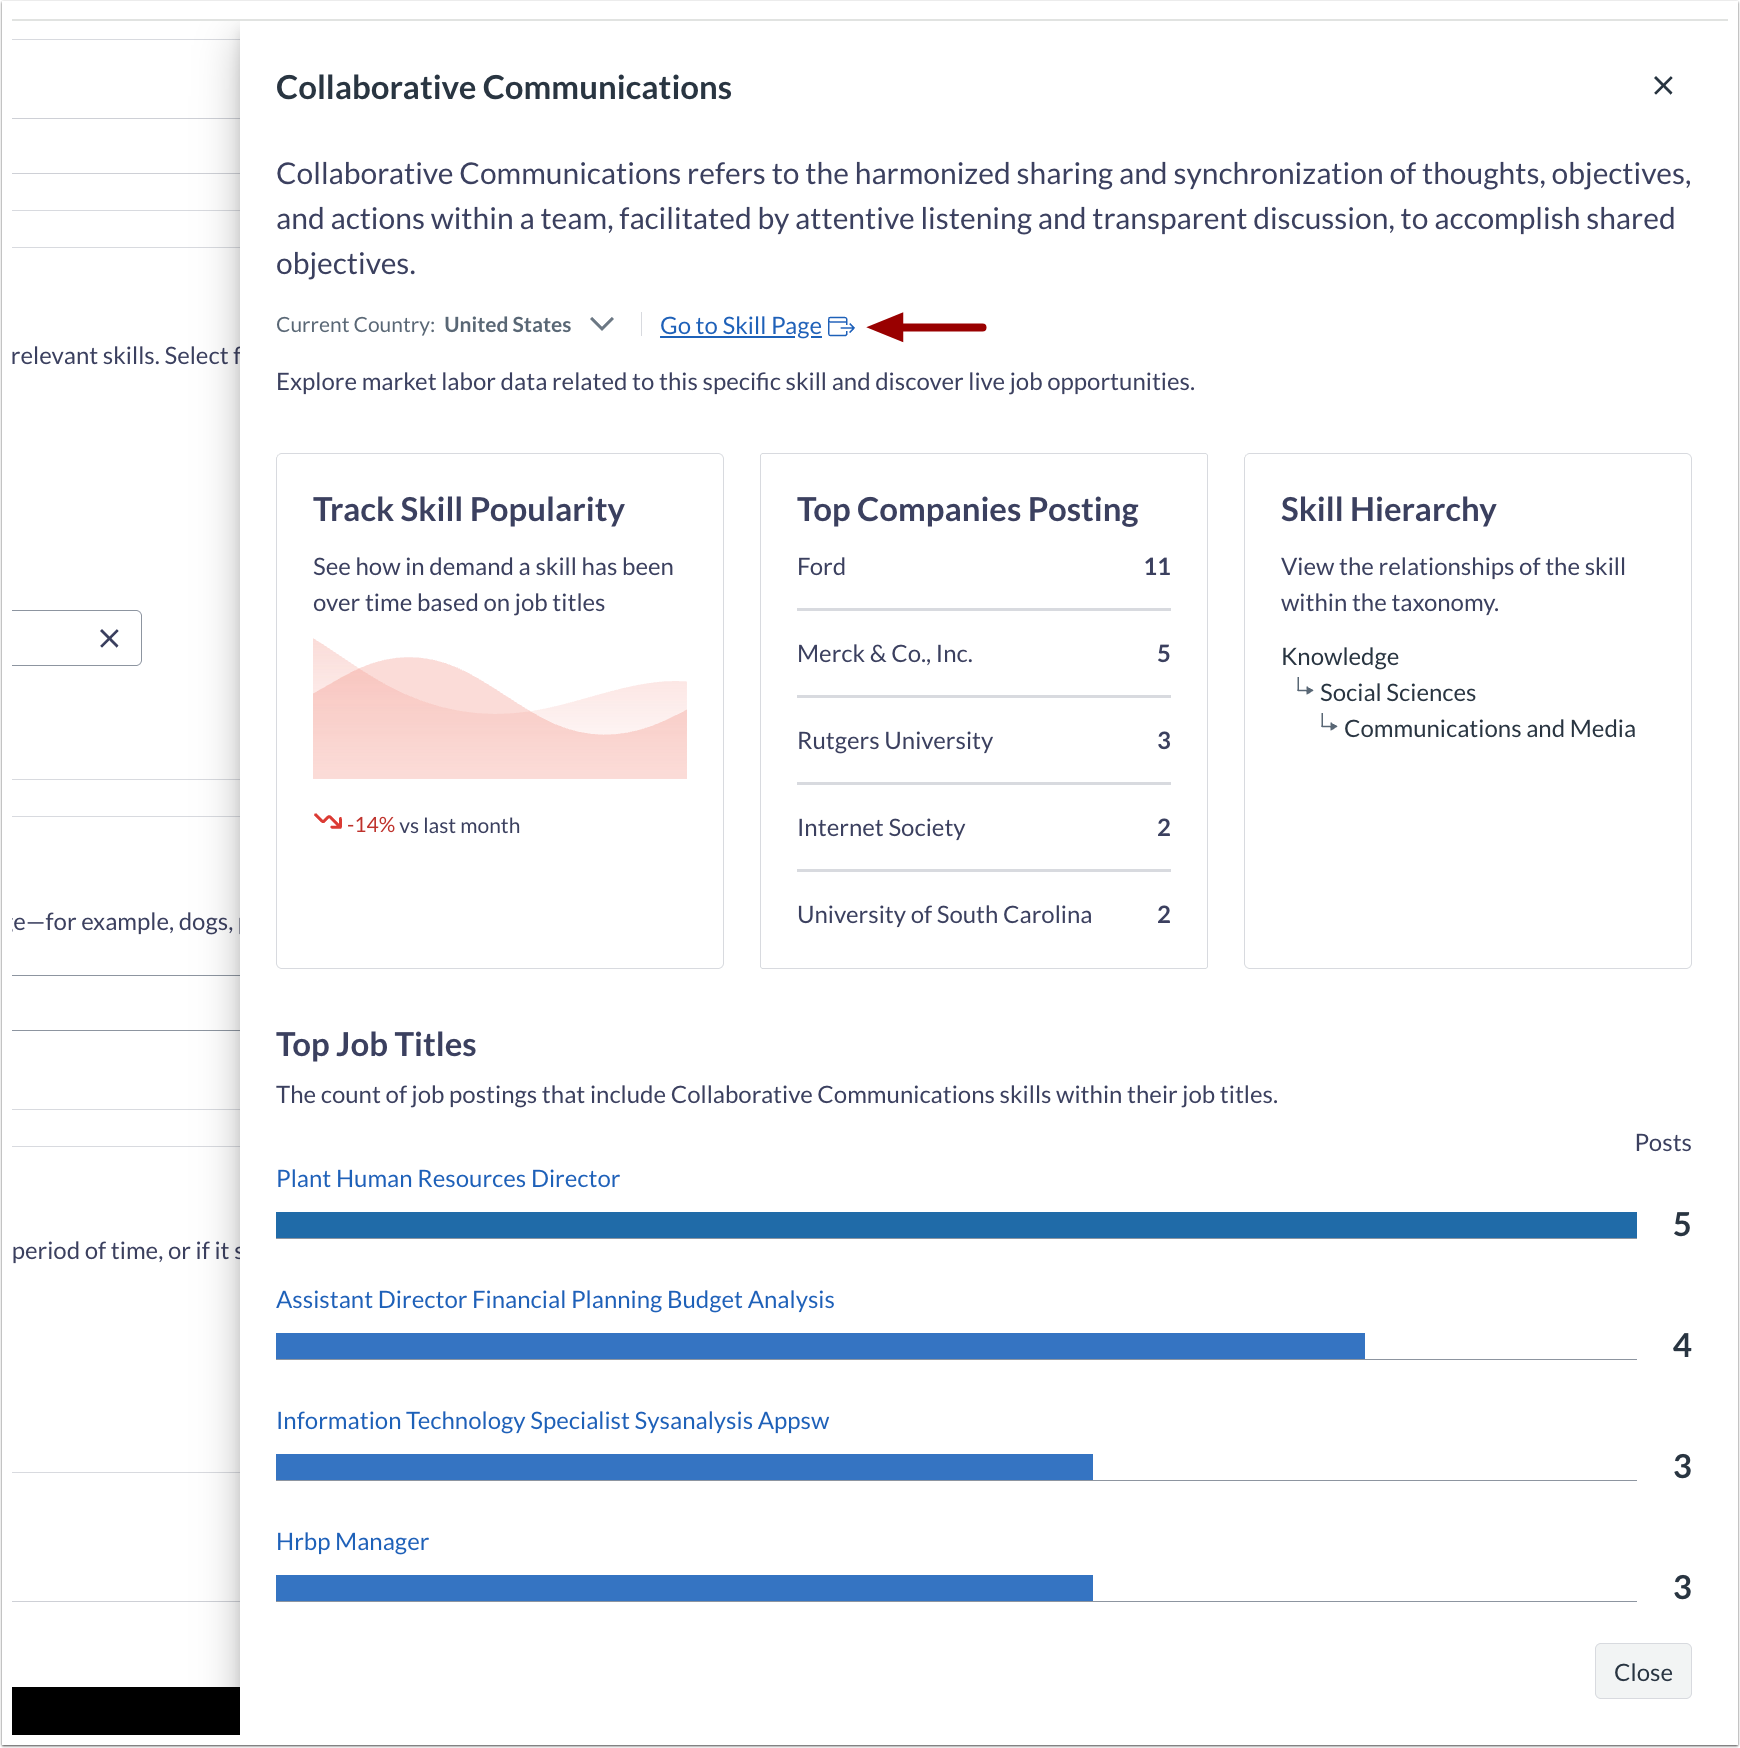
Task: Click the Close button at the bottom
Action: [1643, 1672]
